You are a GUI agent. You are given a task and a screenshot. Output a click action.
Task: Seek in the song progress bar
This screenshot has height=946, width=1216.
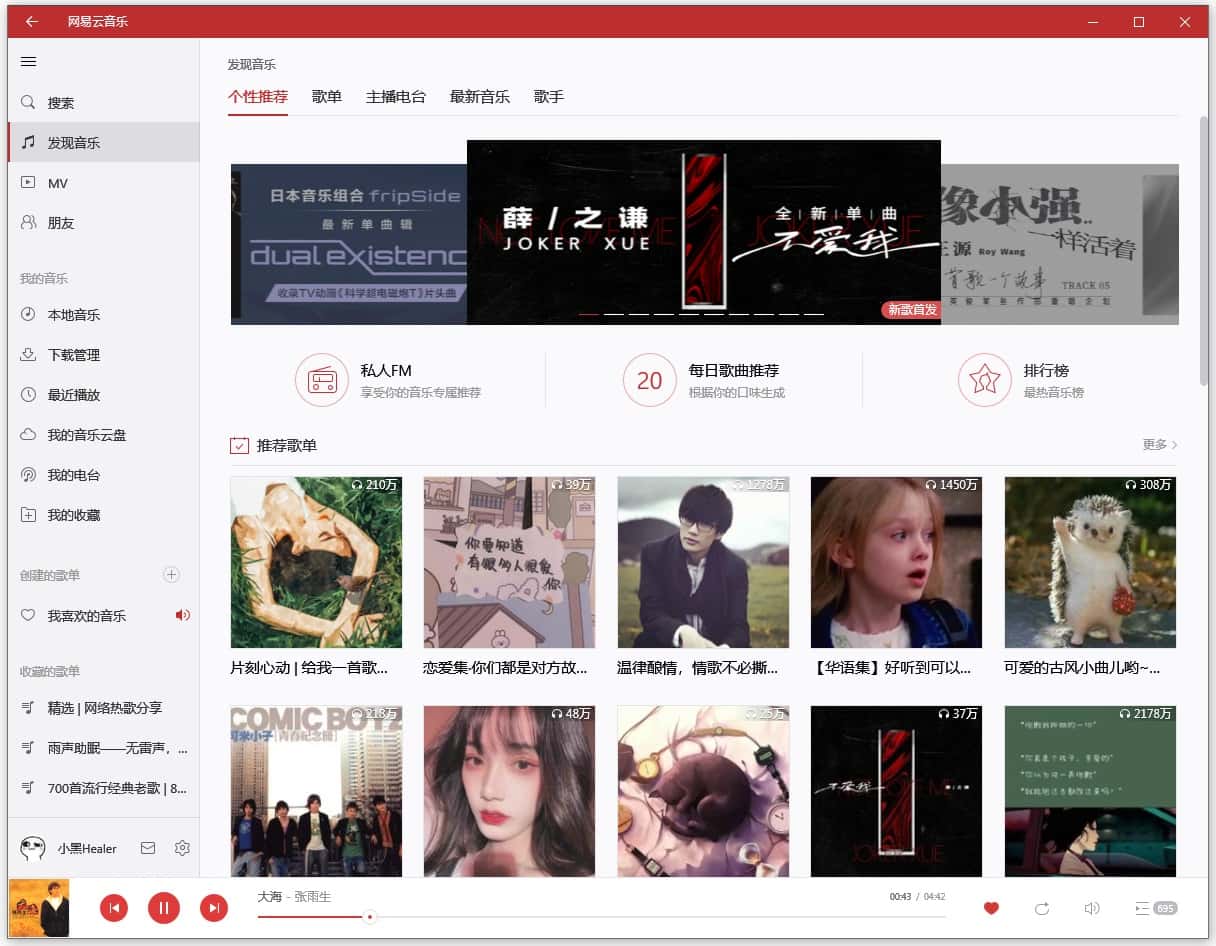pyautogui.click(x=602, y=917)
